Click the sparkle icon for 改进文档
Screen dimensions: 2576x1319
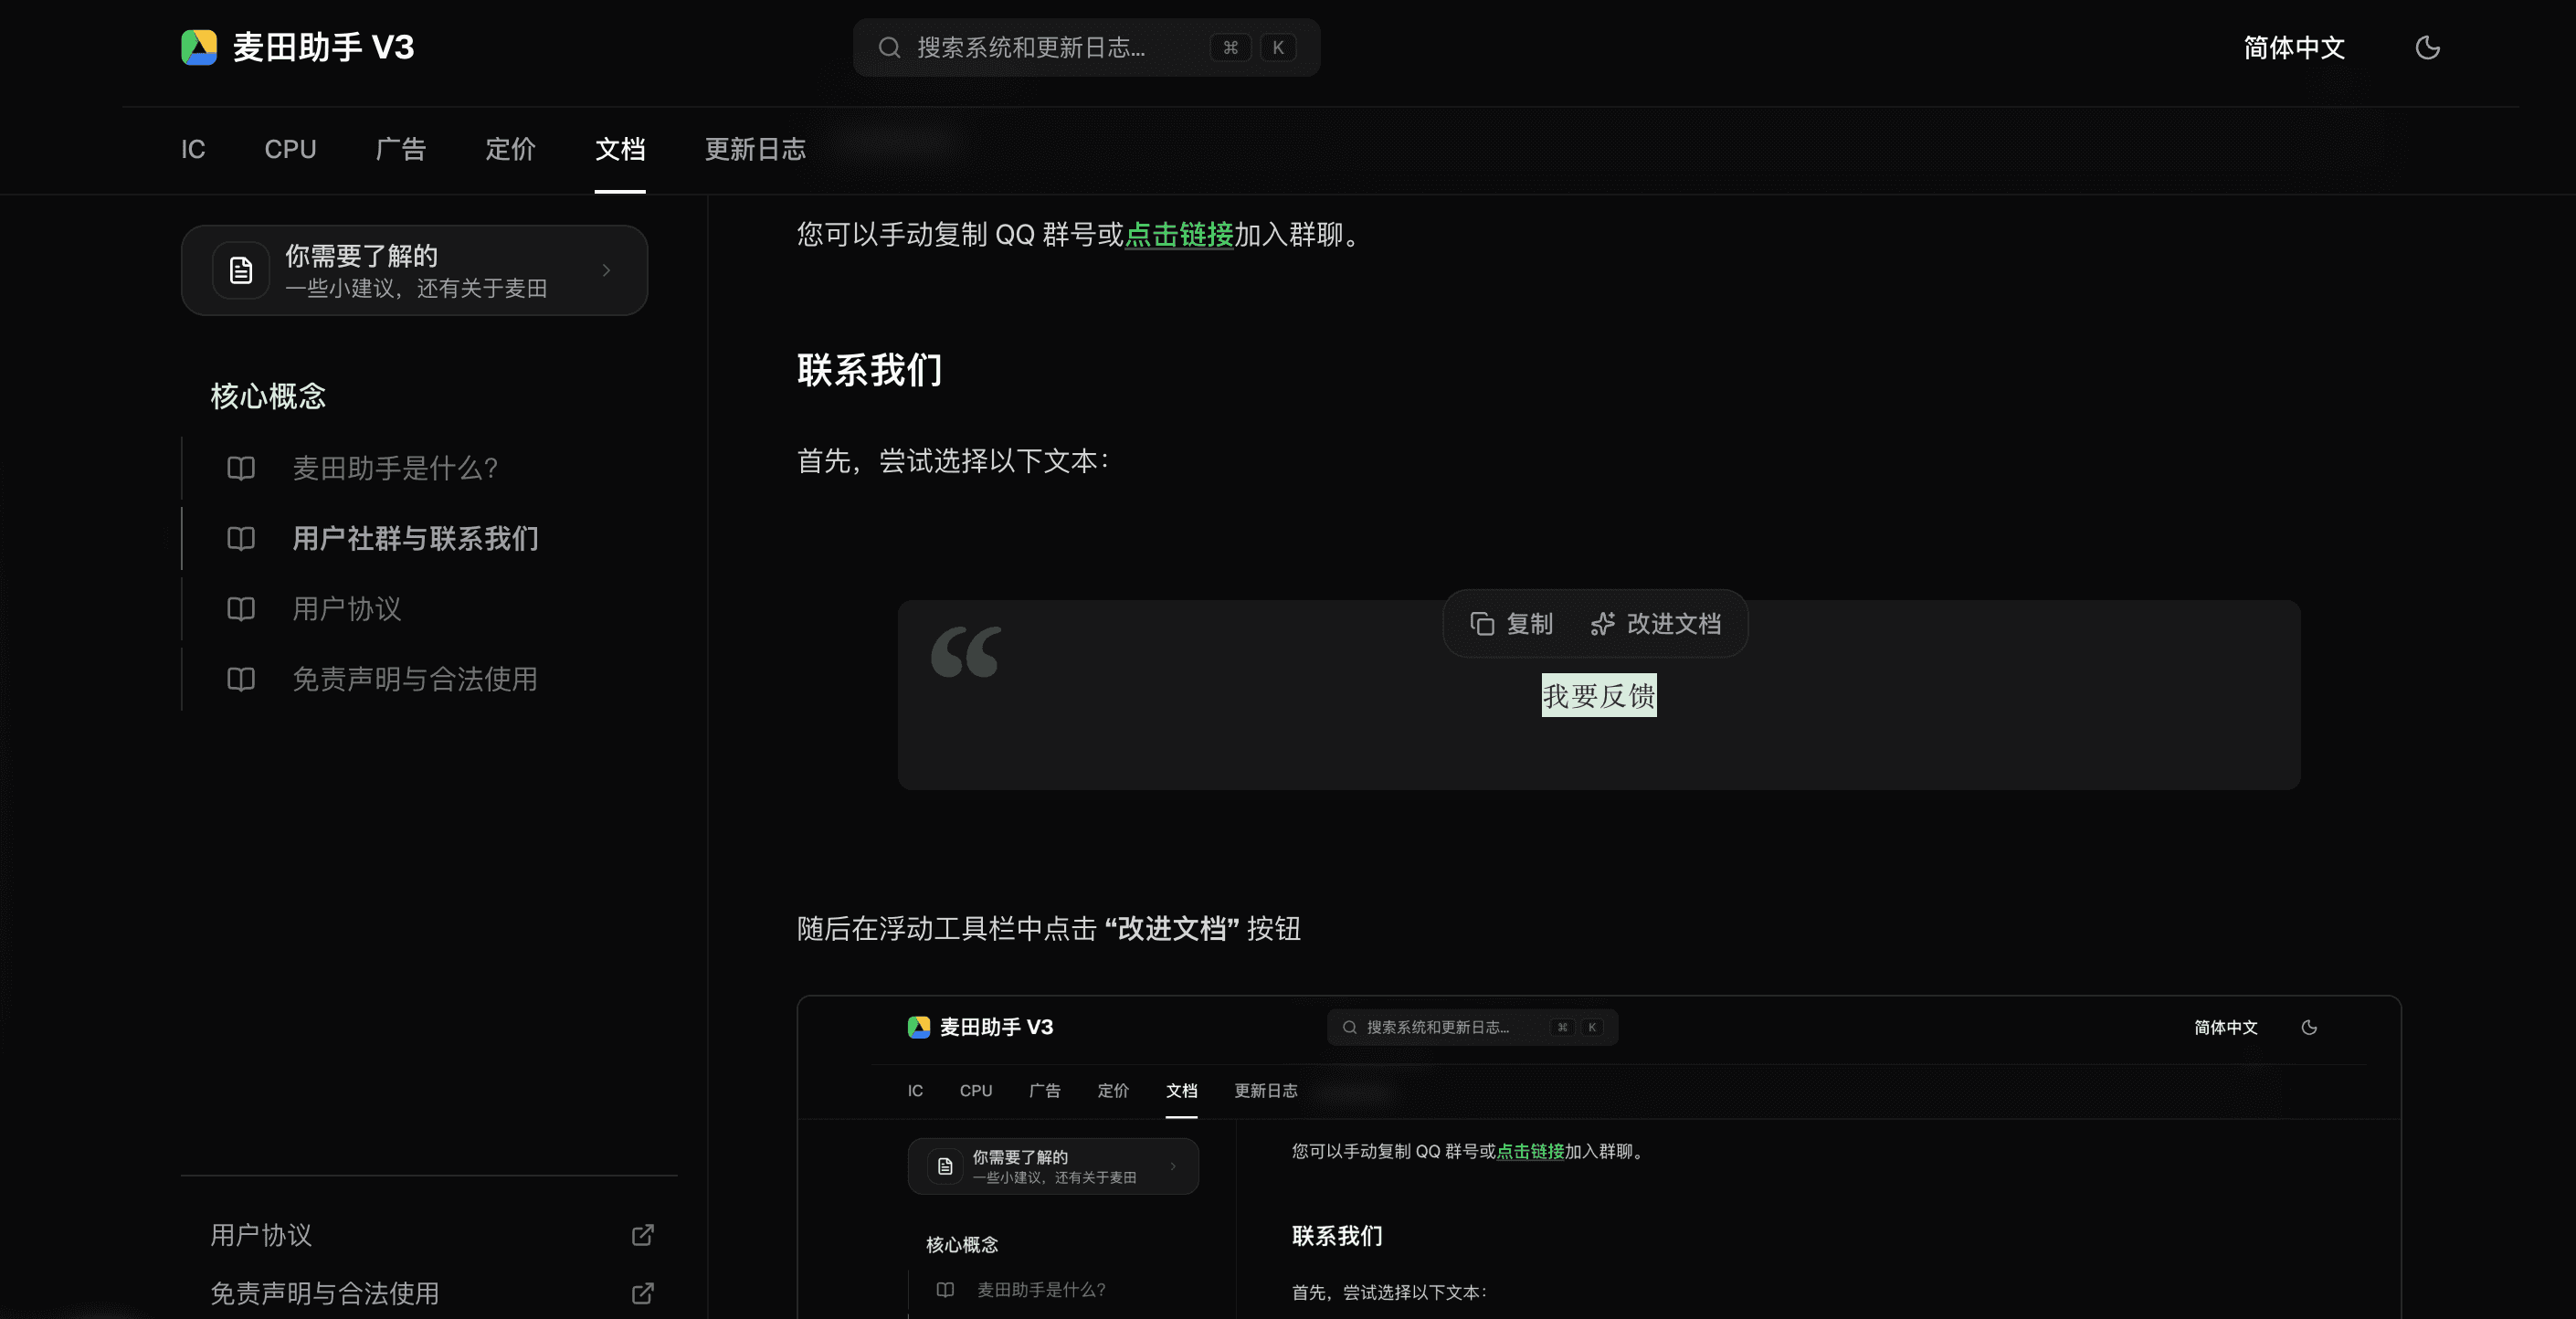[1603, 624]
